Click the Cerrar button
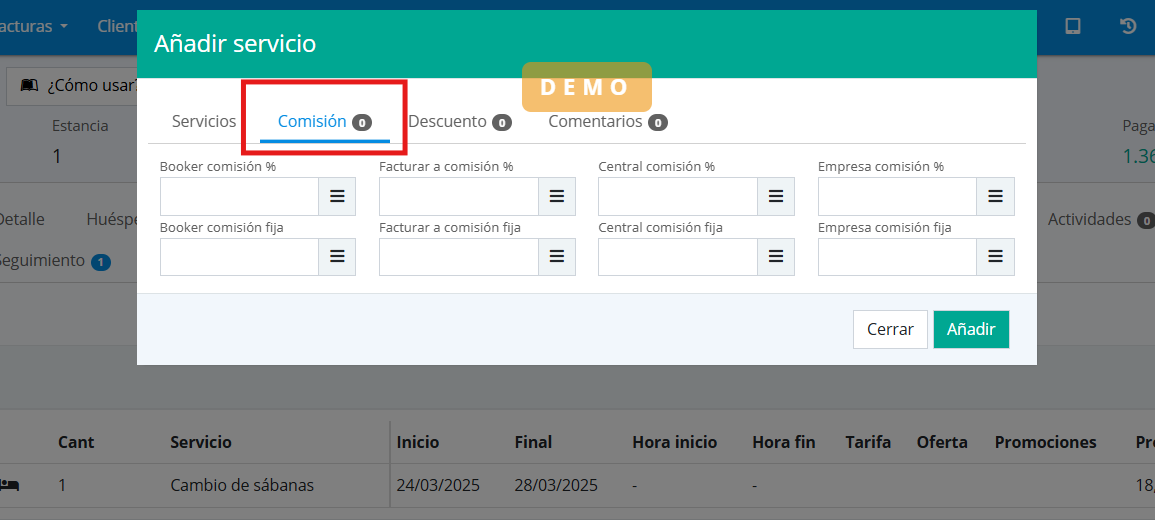Image resolution: width=1155 pixels, height=520 pixels. (x=890, y=329)
